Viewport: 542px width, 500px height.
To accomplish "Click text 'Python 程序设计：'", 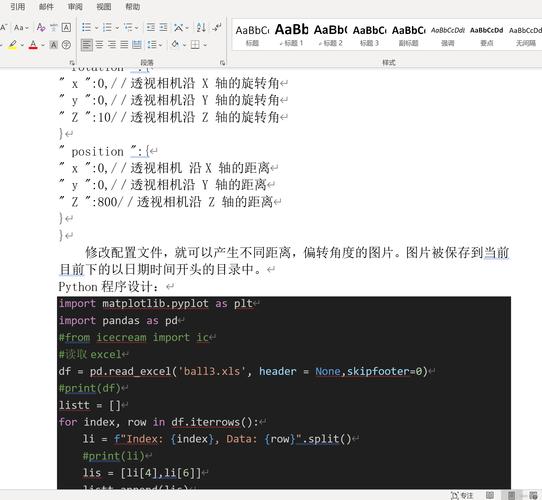I will pyautogui.click(x=109, y=287).
